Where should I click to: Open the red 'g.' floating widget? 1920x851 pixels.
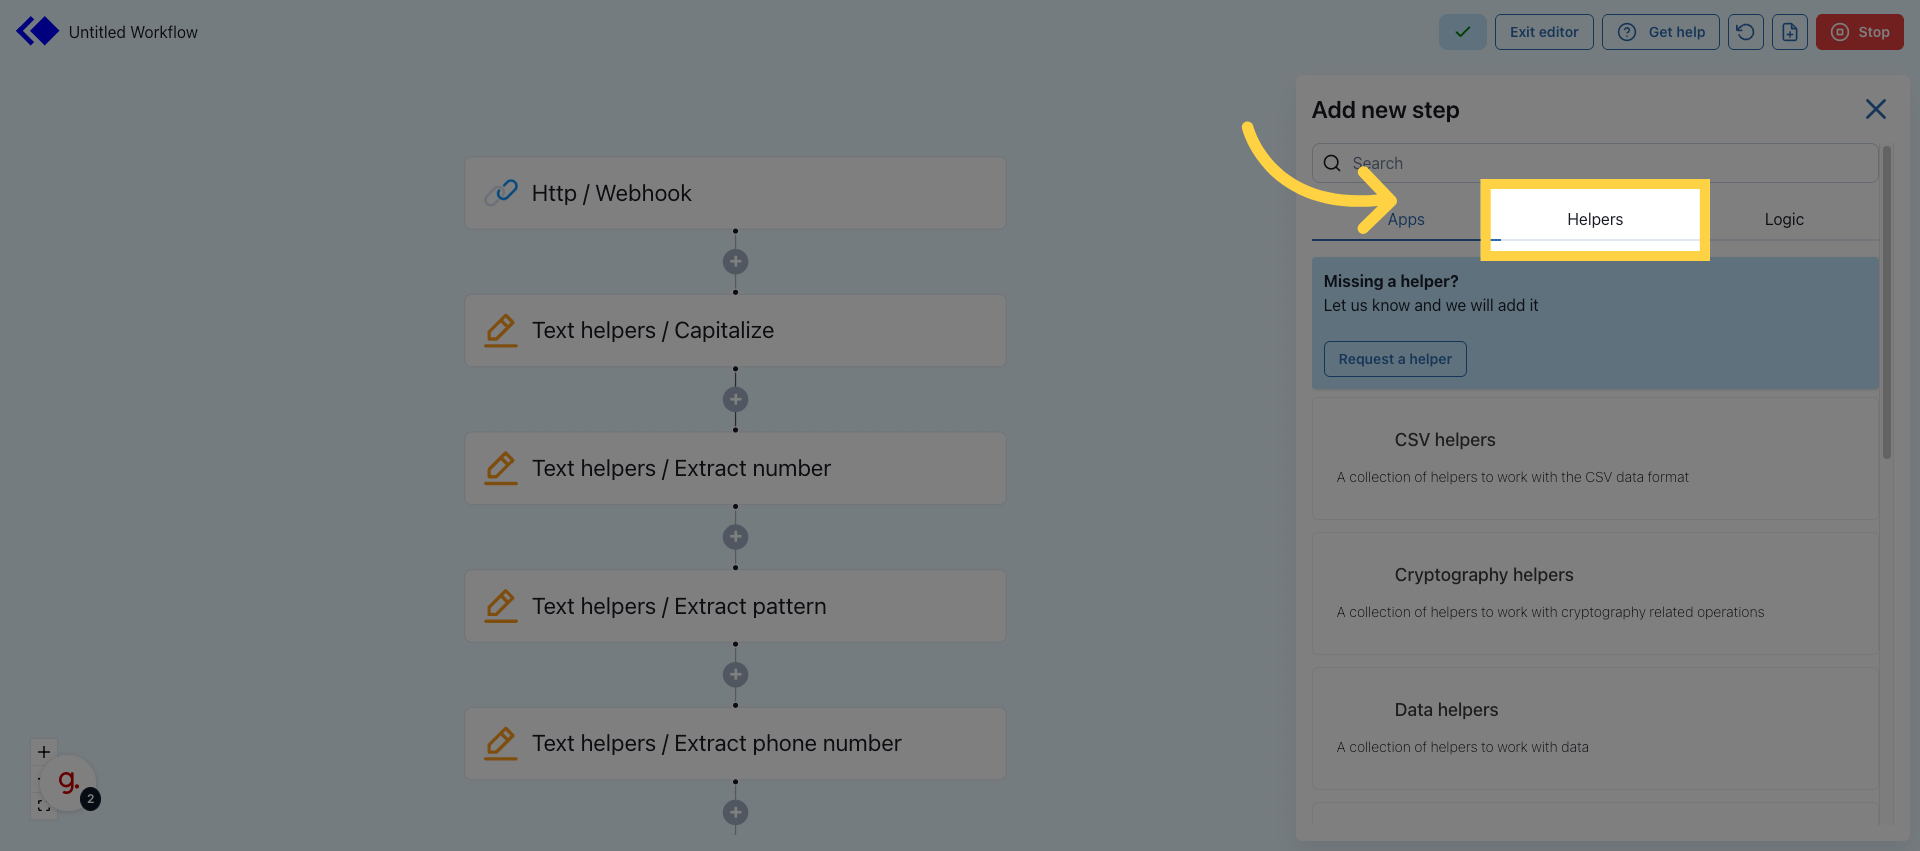click(68, 782)
